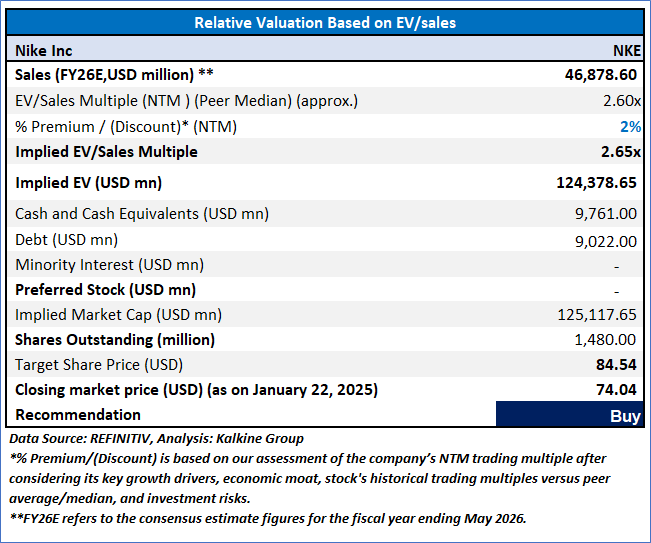Select the closing market price 74.04
The image size is (651, 543).
pyautogui.click(x=616, y=389)
